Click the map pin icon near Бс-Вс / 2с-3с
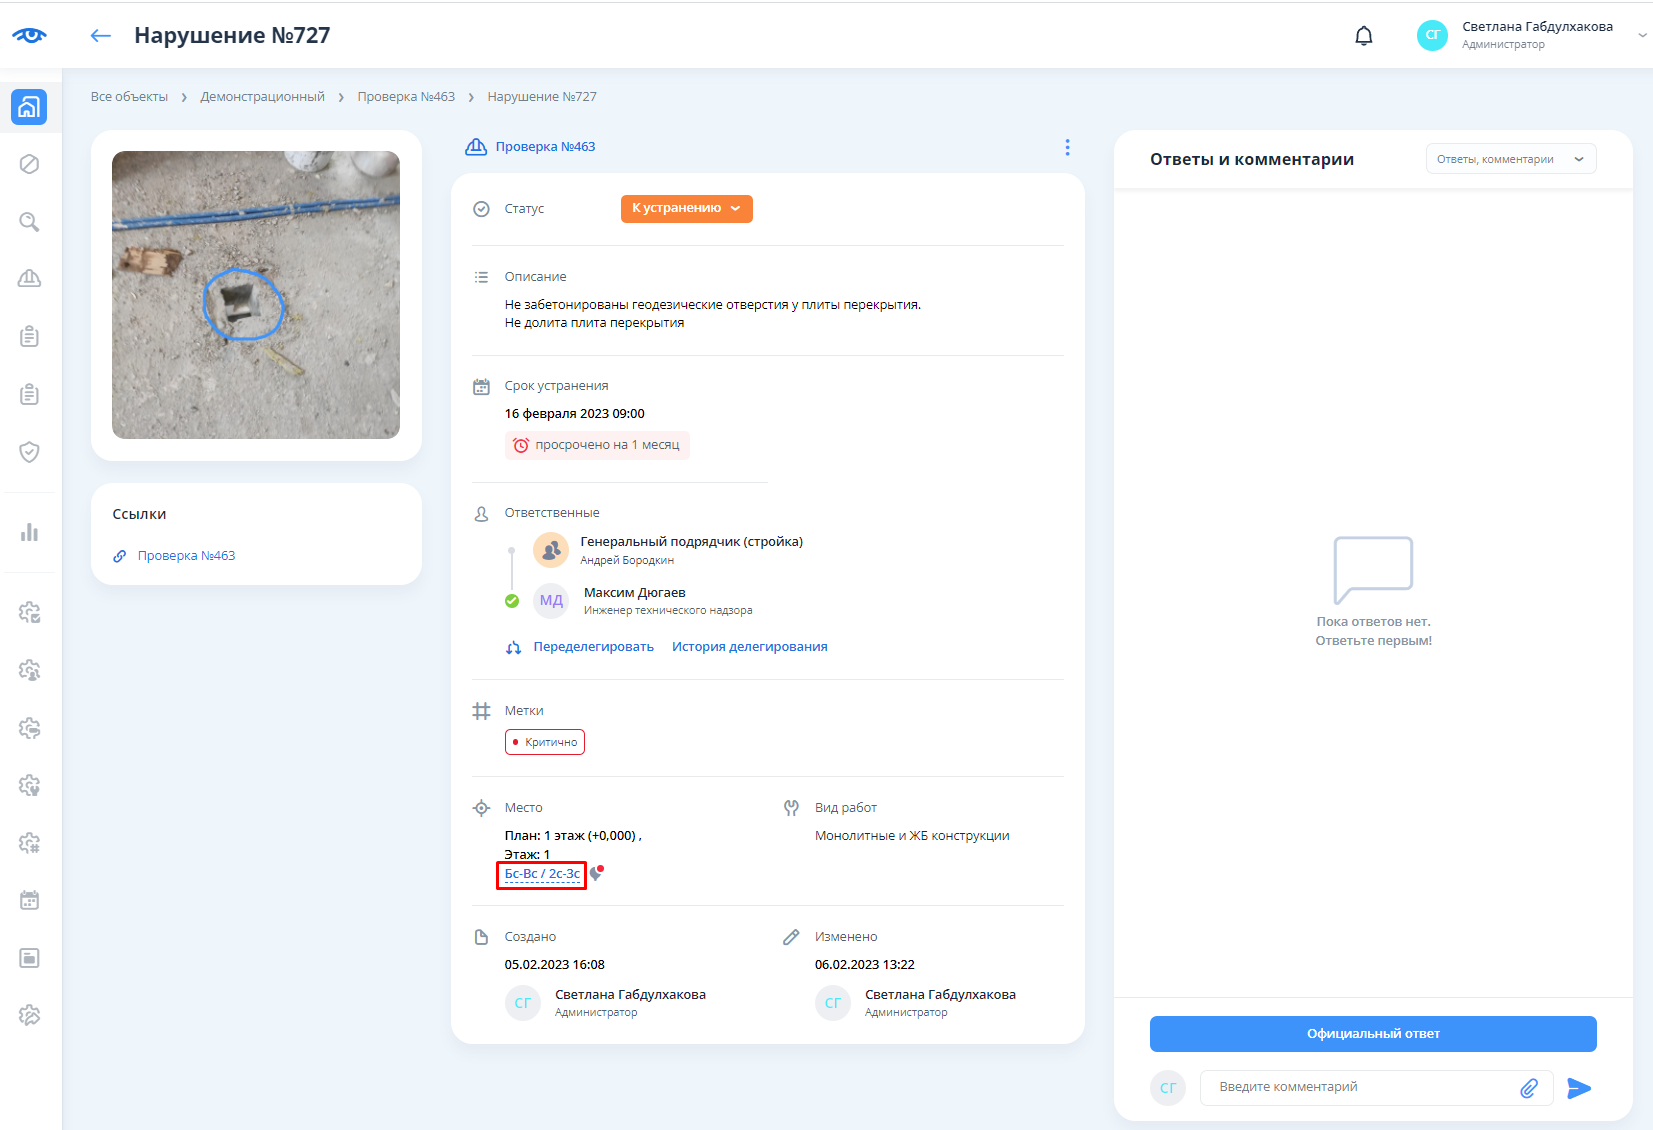The width and height of the screenshot is (1653, 1130). (x=597, y=873)
